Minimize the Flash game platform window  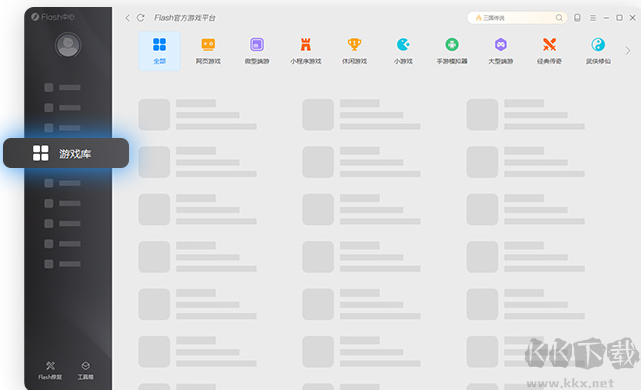606,18
